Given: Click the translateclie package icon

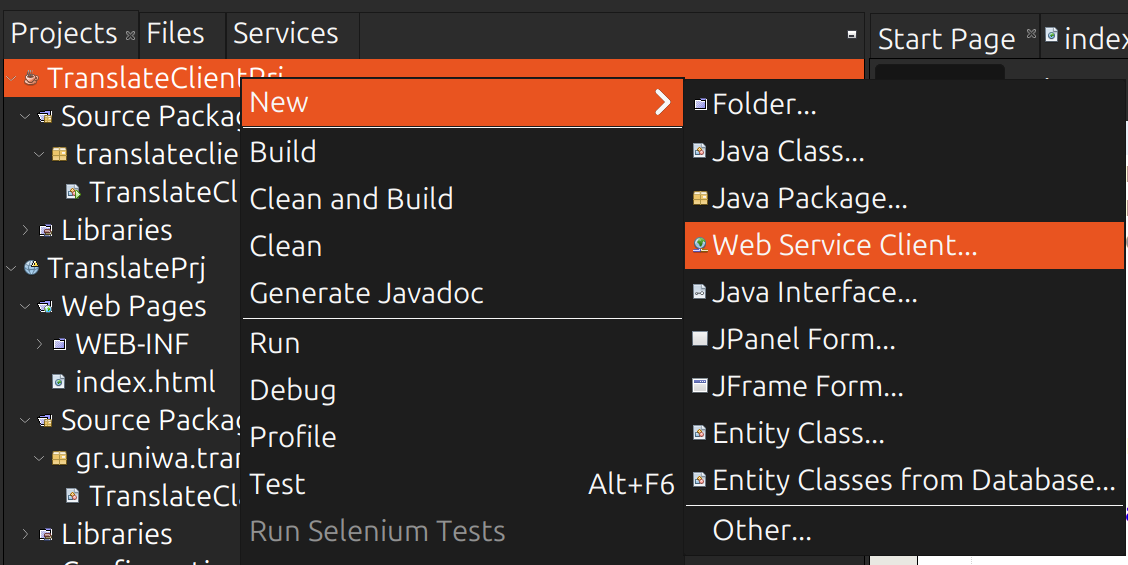Looking at the screenshot, I should 60,154.
